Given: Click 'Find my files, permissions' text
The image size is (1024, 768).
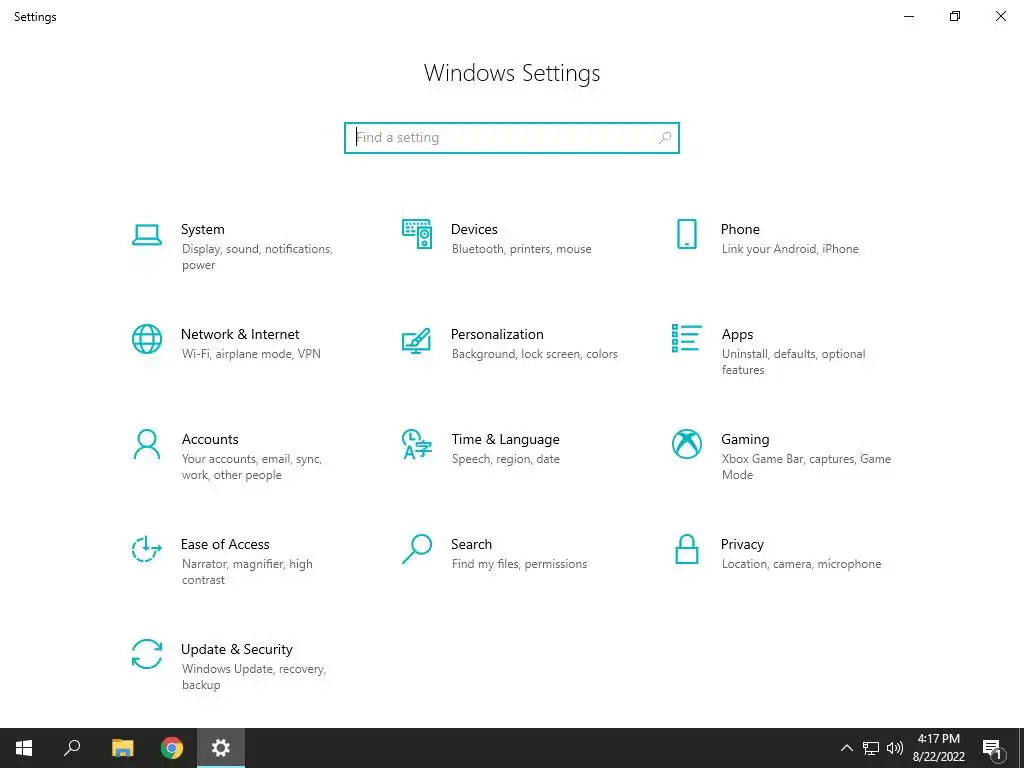Looking at the screenshot, I should click(x=519, y=564).
